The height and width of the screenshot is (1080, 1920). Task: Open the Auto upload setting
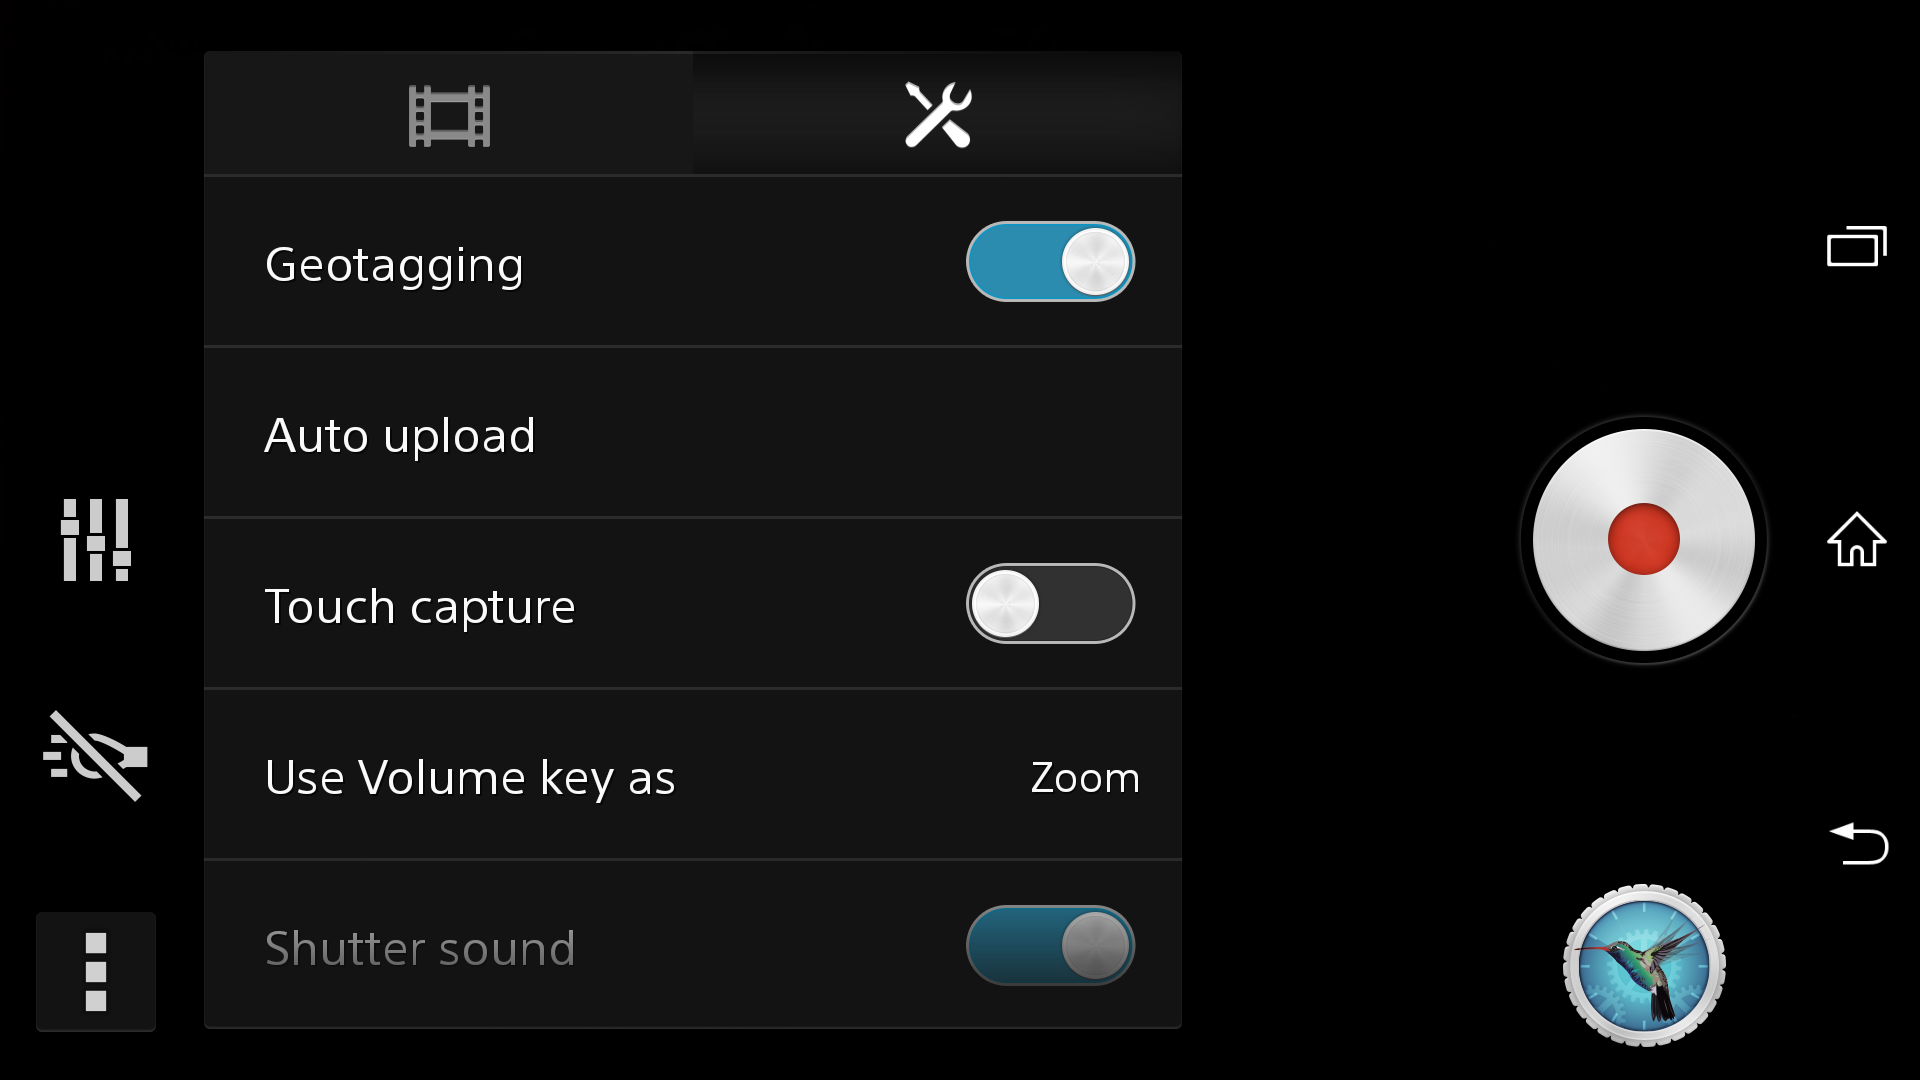click(x=693, y=433)
